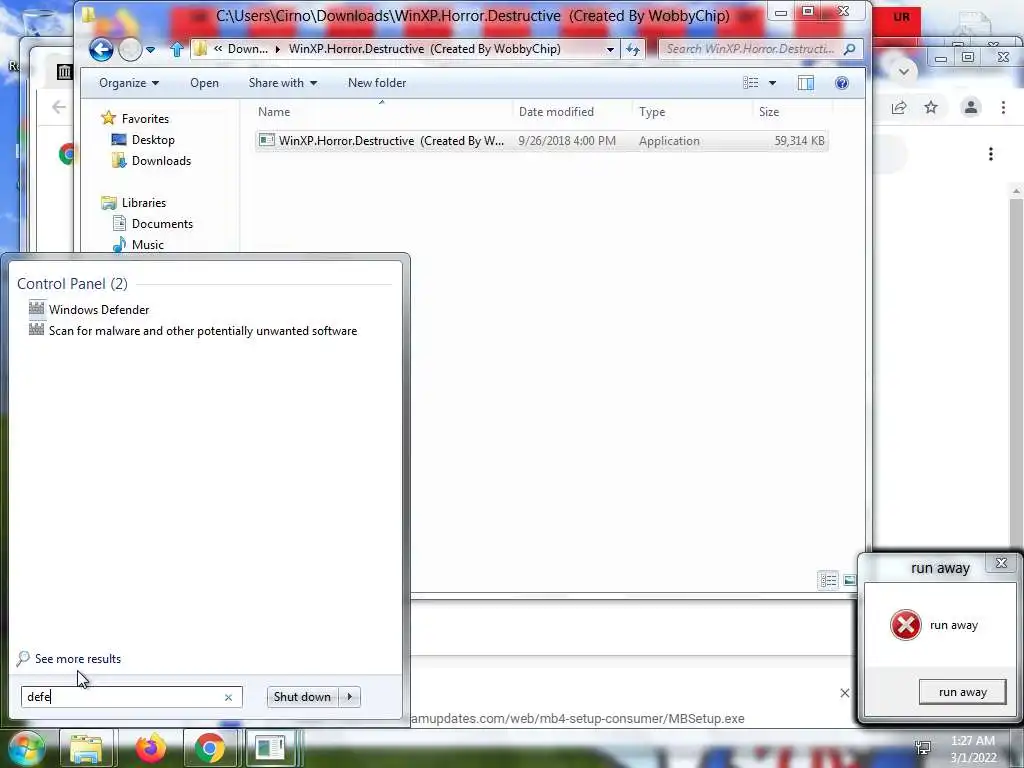1024x768 pixels.
Task: Open Explorer help
Action: coord(842,83)
